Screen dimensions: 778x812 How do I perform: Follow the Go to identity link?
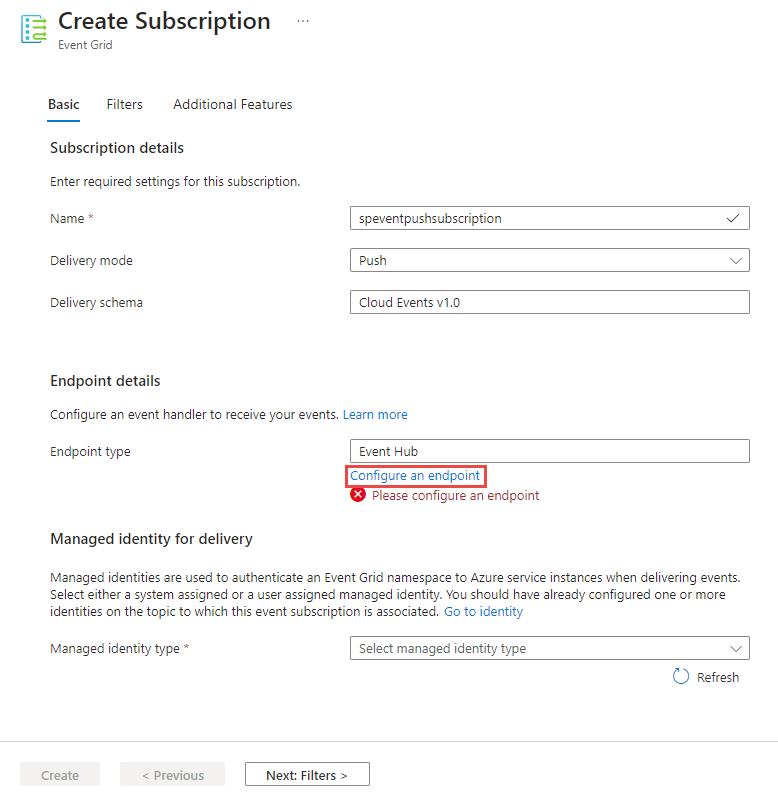click(x=483, y=612)
